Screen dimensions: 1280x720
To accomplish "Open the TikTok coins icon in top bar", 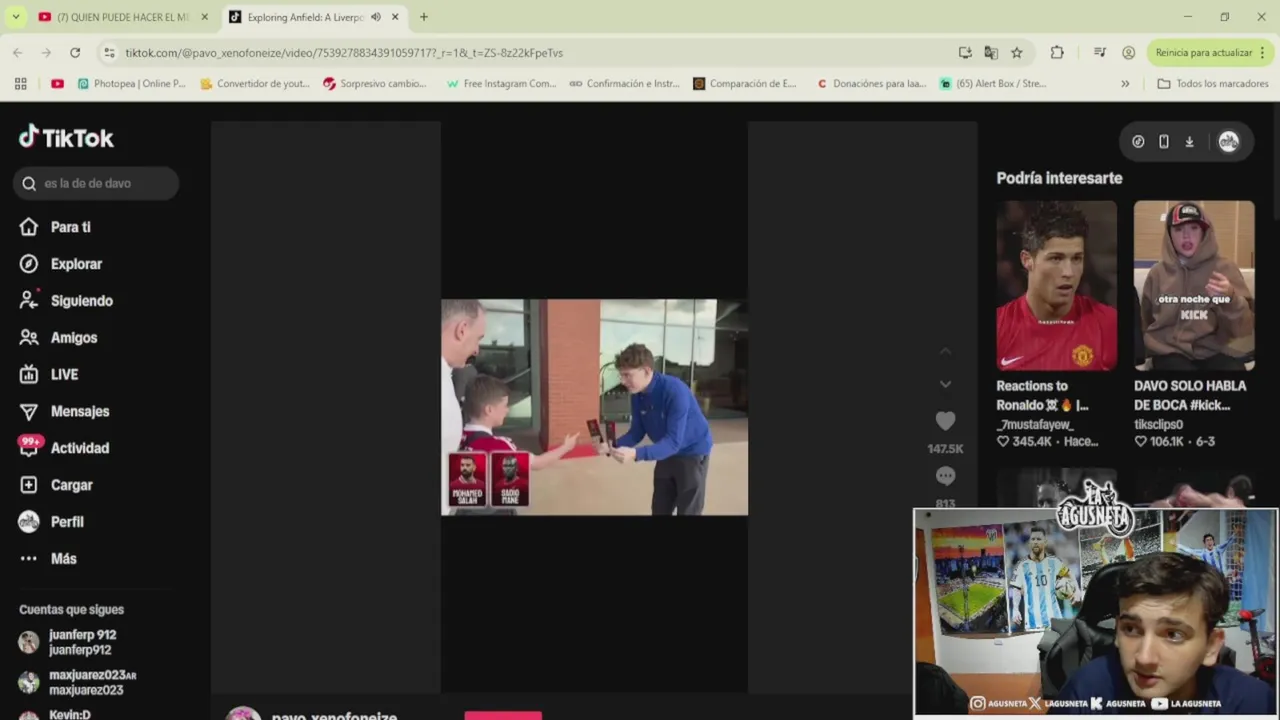I will click(x=1138, y=142).
